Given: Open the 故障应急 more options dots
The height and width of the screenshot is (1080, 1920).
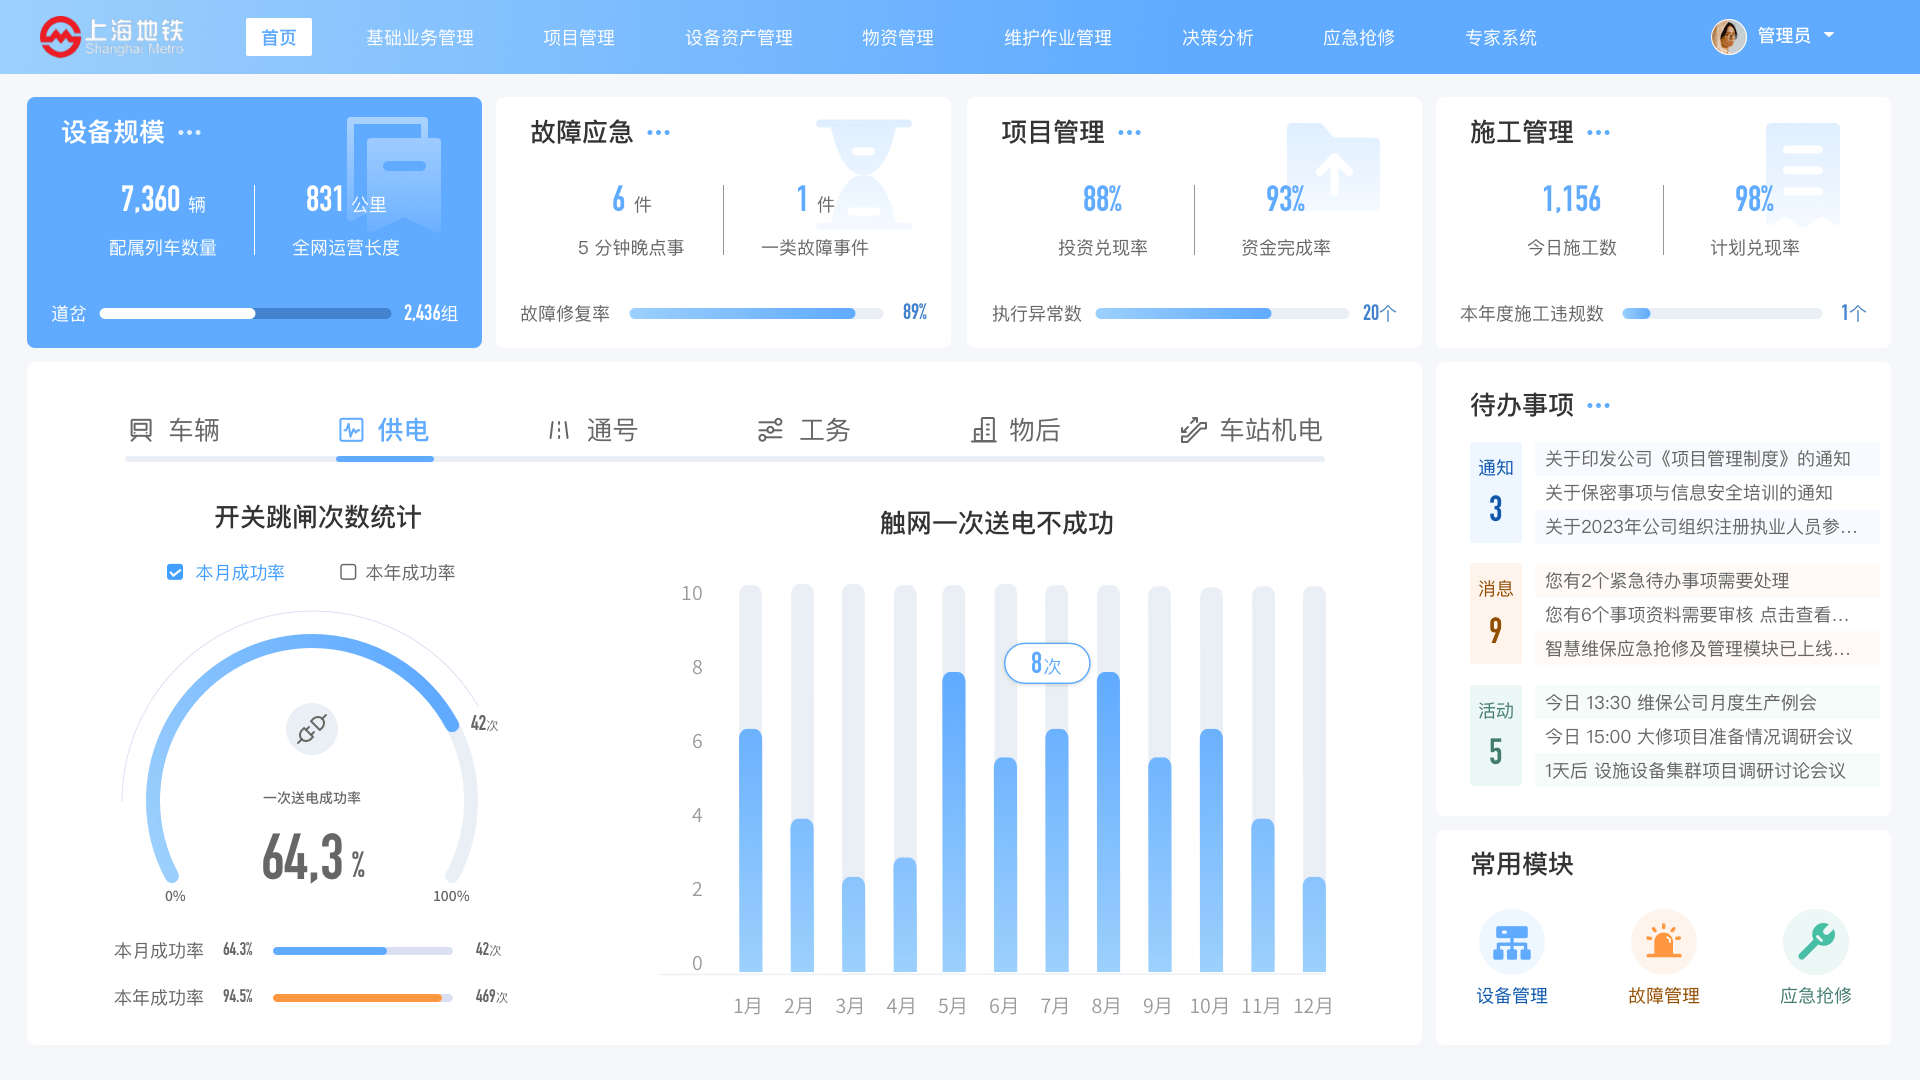Looking at the screenshot, I should [x=658, y=133].
